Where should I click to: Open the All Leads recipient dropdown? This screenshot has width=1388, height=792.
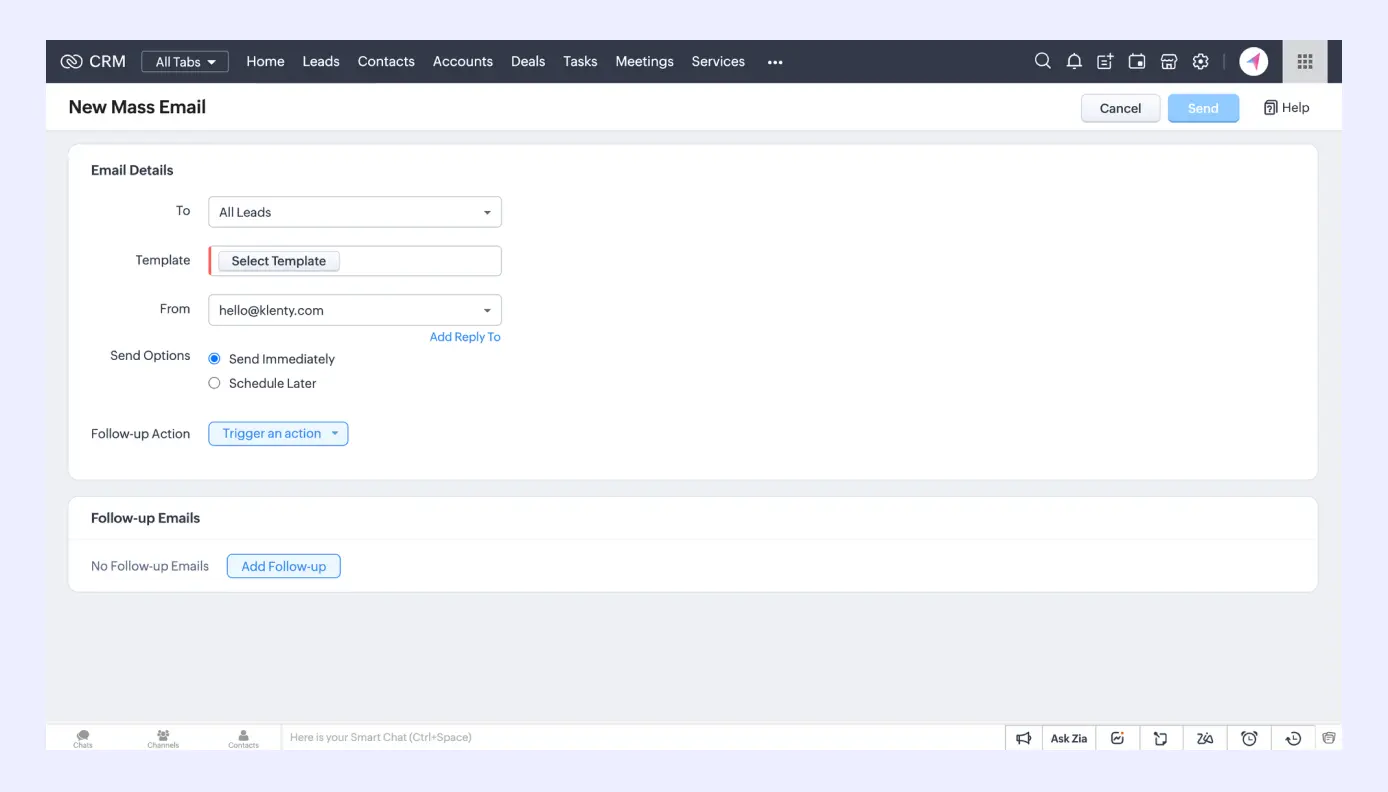(x=354, y=211)
